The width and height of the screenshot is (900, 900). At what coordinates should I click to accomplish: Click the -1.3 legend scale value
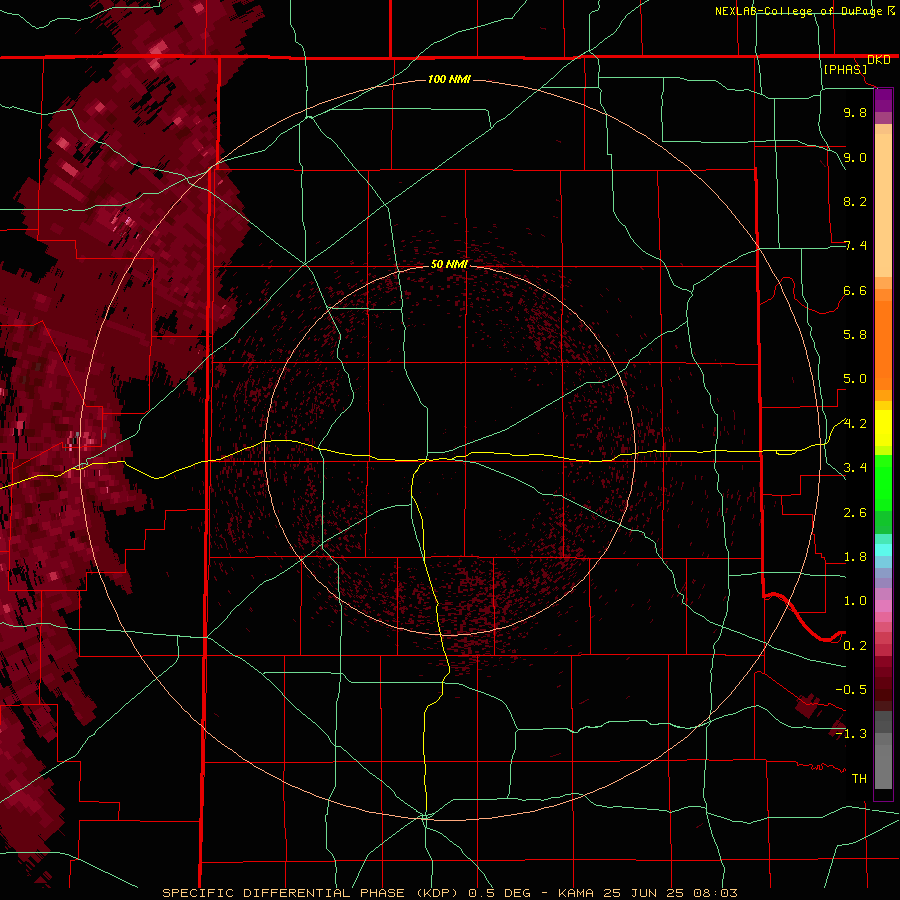[851, 734]
